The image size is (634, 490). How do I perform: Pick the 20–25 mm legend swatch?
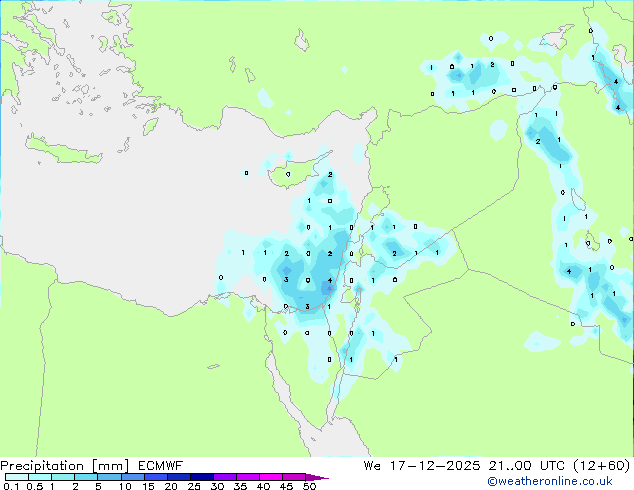[x=179, y=477]
